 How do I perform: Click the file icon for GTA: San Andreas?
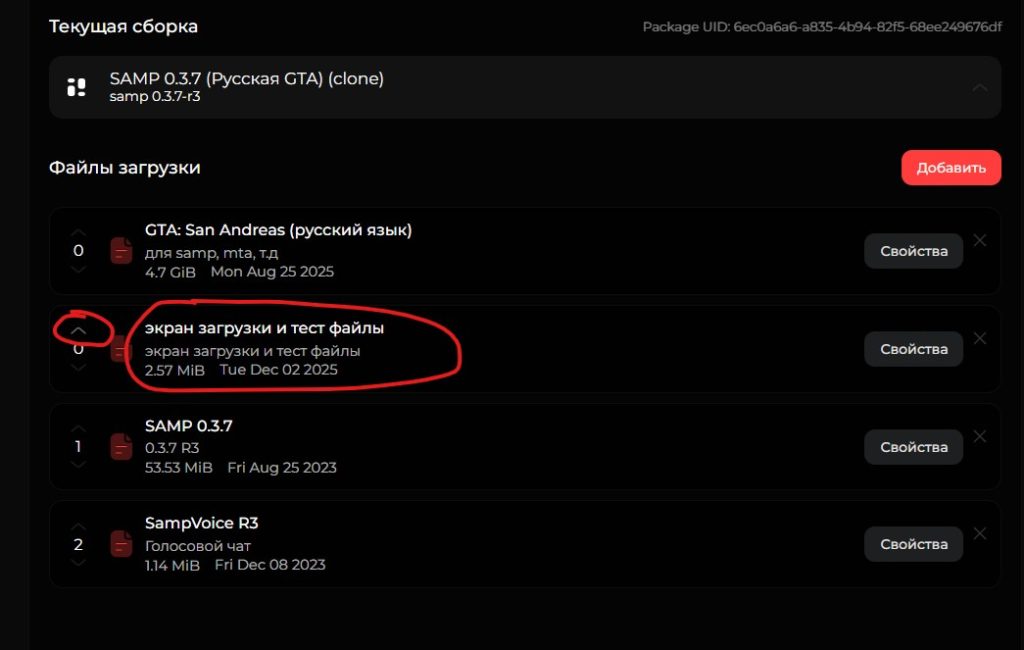coord(121,250)
